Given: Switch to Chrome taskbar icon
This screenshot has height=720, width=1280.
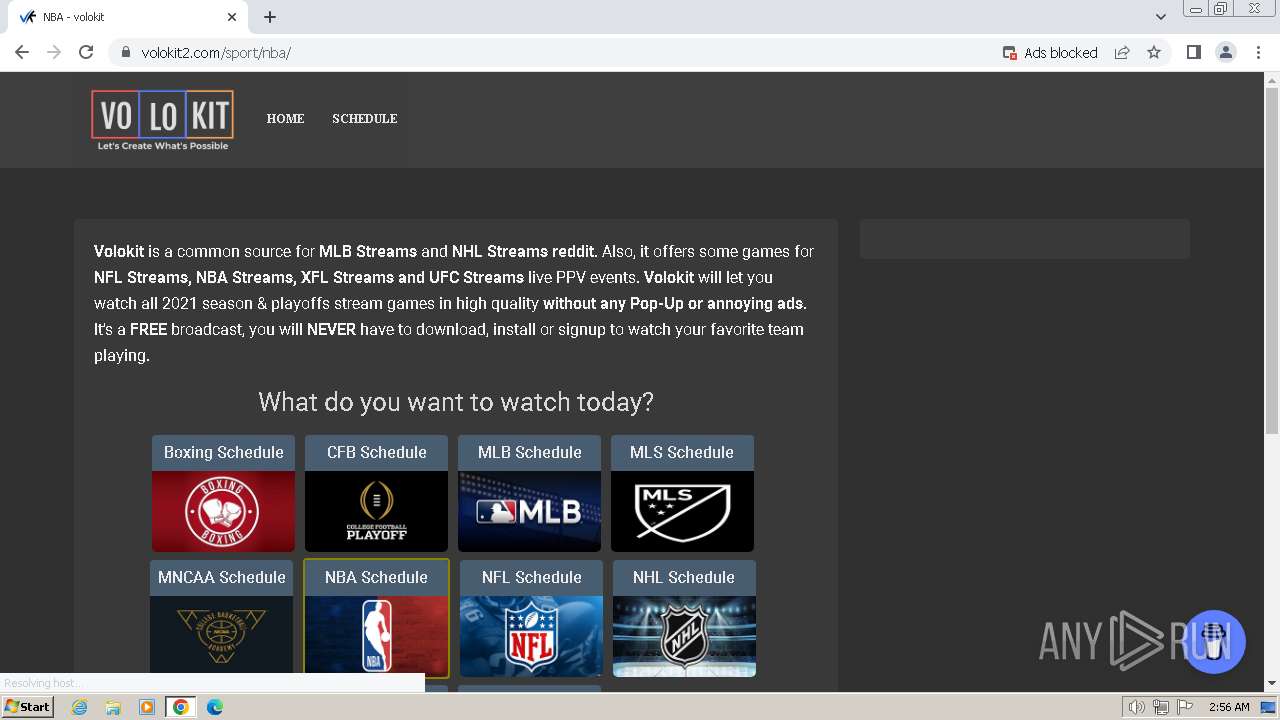Looking at the screenshot, I should point(181,707).
